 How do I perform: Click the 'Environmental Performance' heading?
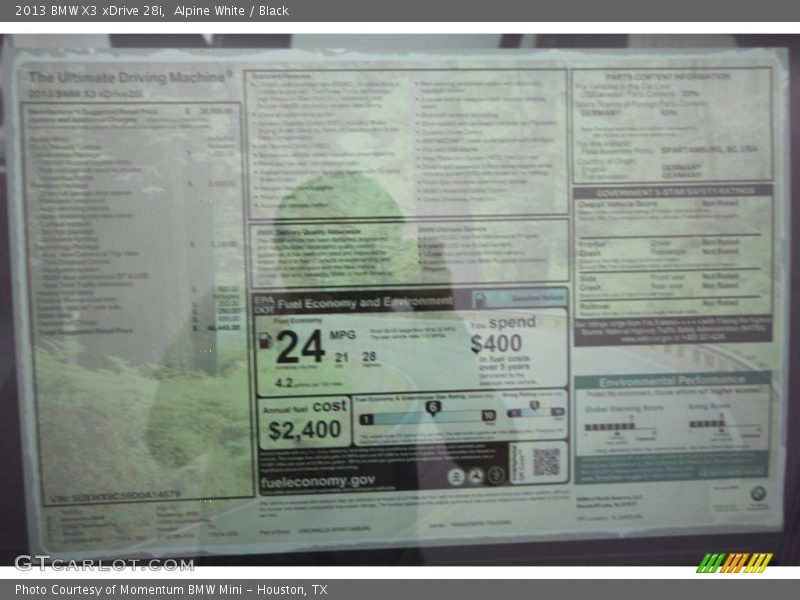(x=672, y=381)
